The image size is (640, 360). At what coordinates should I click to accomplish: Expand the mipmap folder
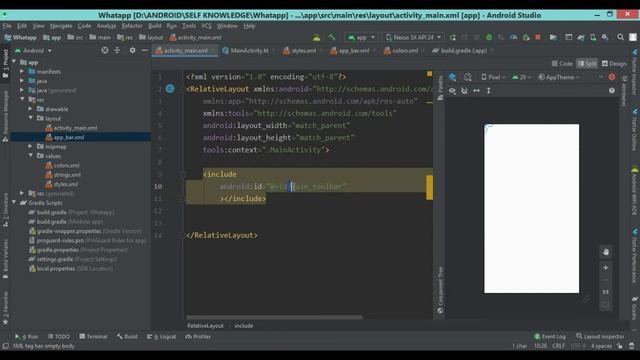31,146
